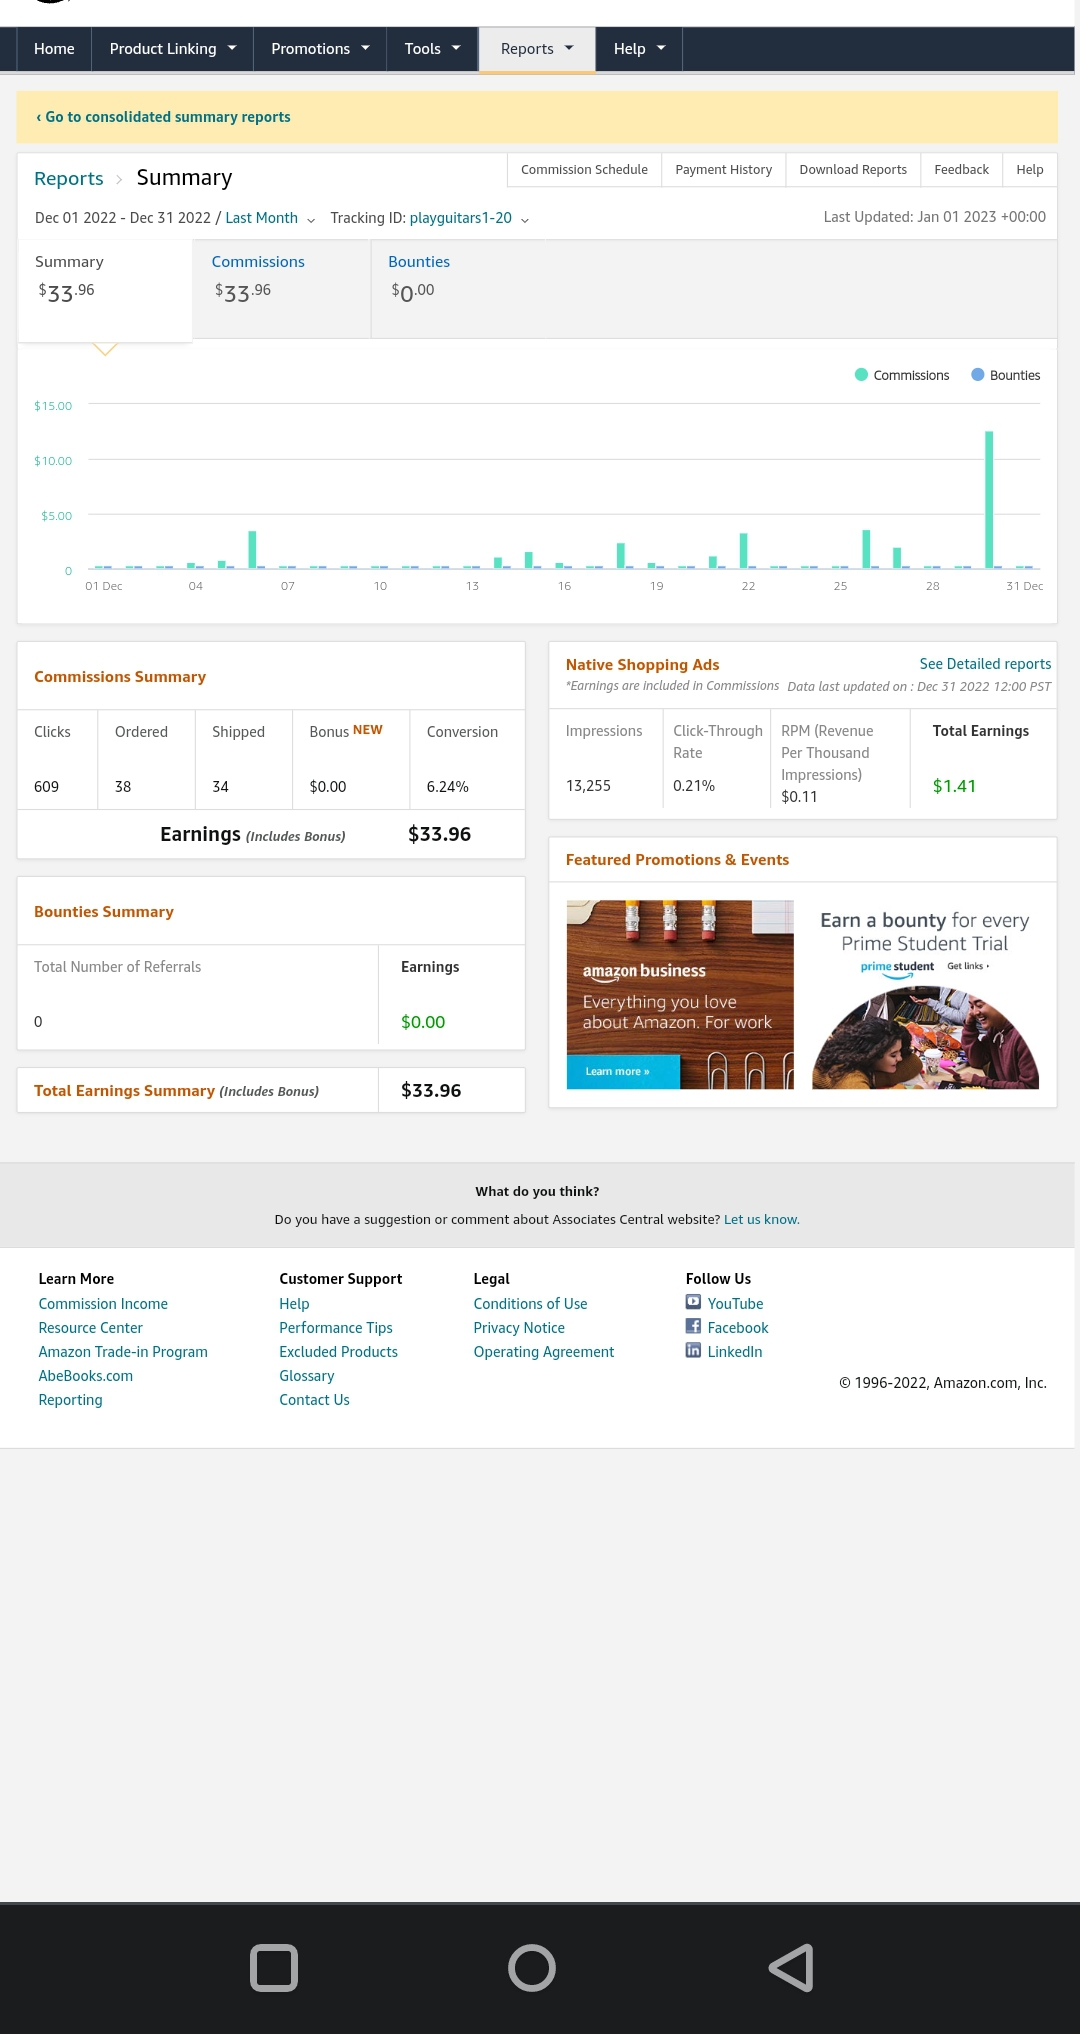Open the Glossary footer link
Viewport: 1080px width, 2034px height.
click(x=306, y=1376)
